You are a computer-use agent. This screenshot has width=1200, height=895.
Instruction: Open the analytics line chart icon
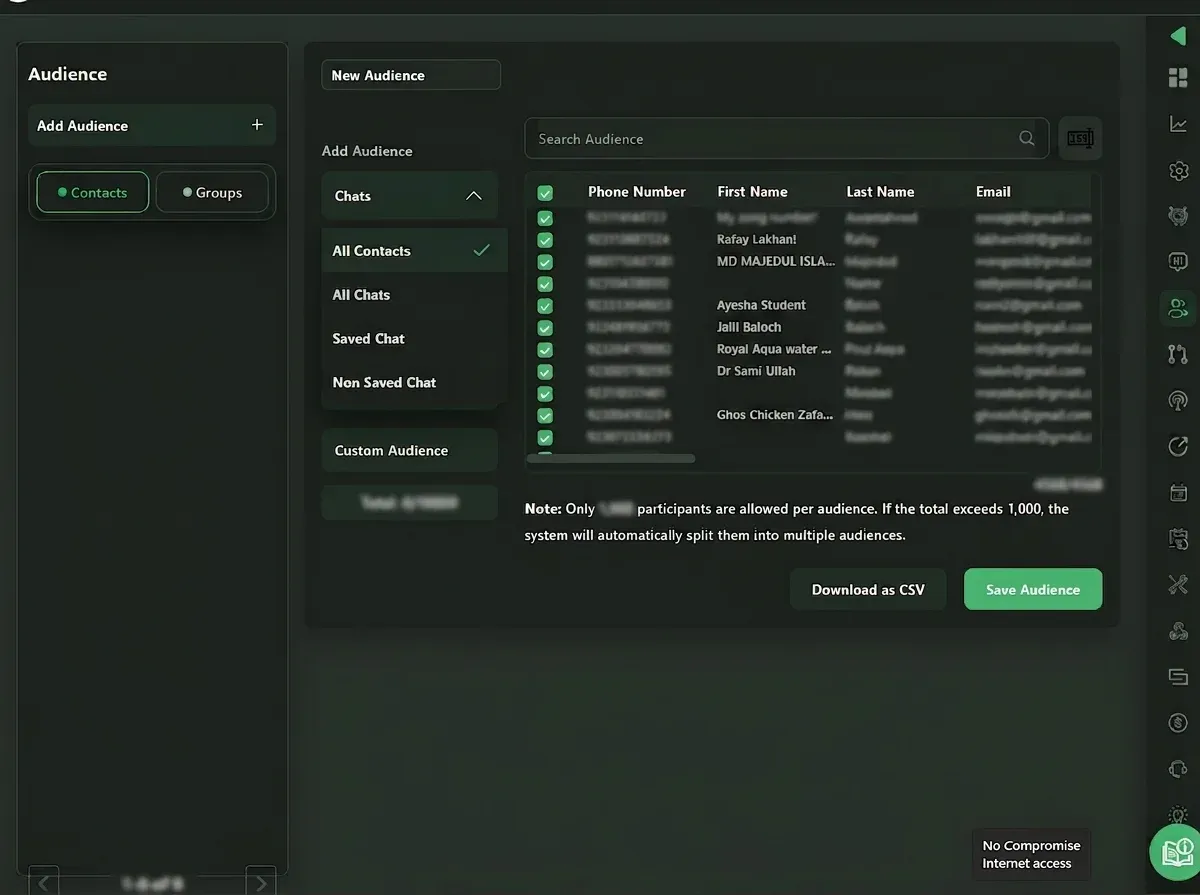tap(1178, 124)
